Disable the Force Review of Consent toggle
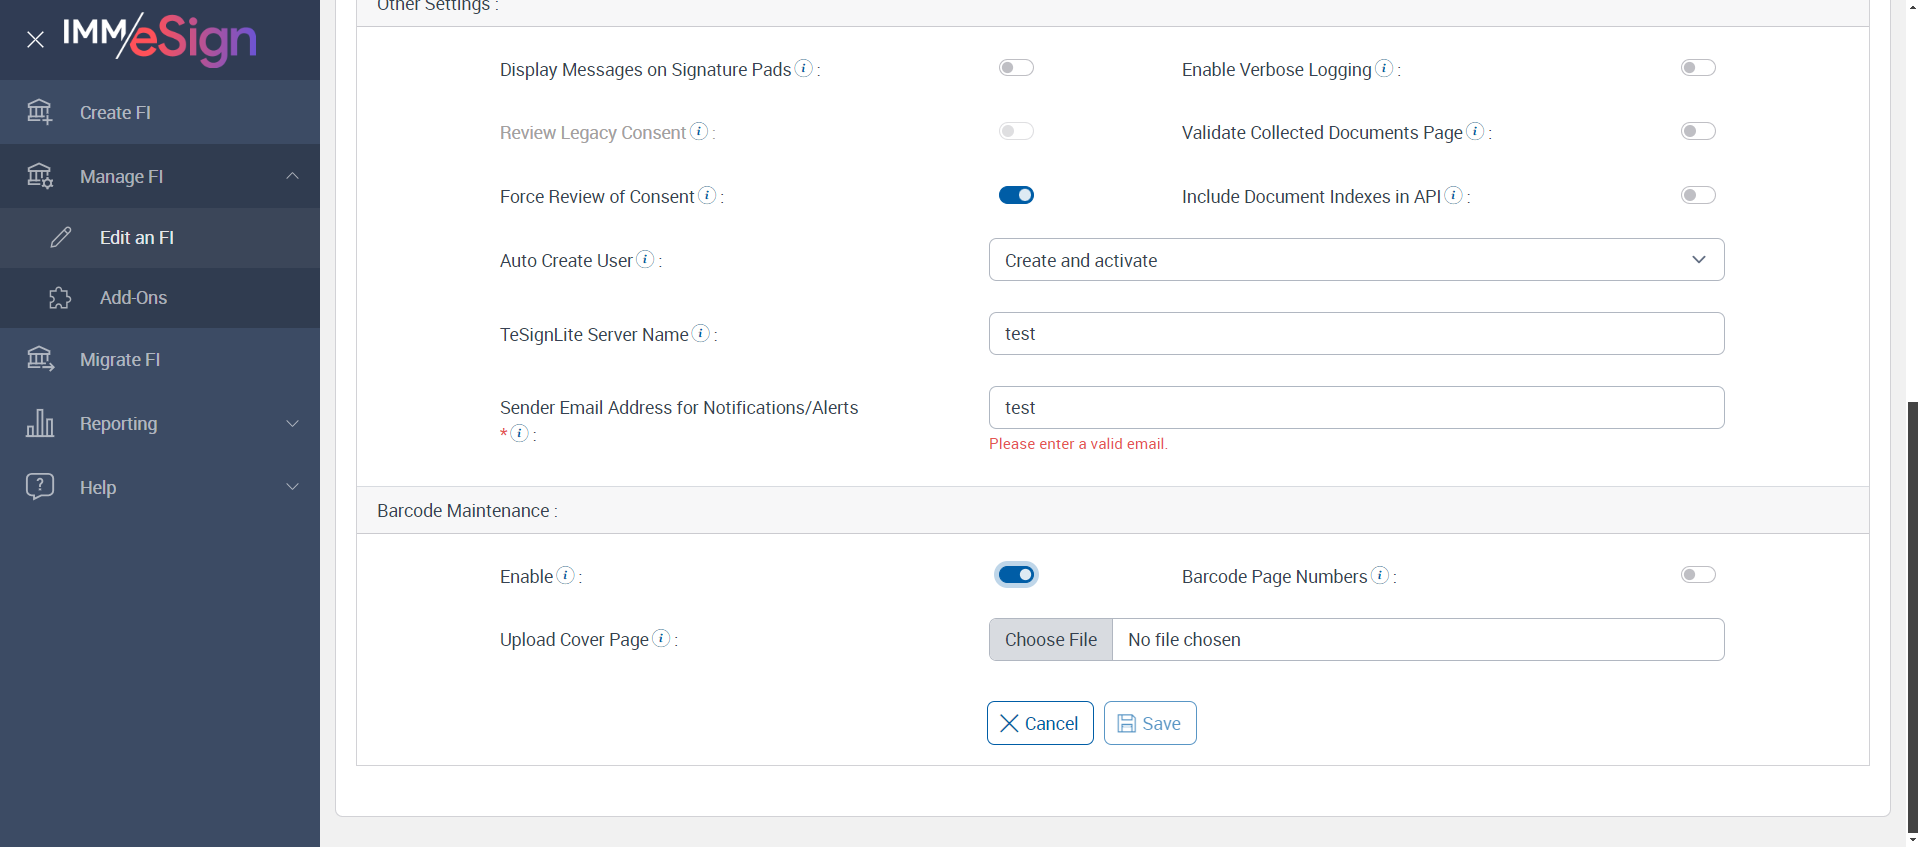The height and width of the screenshot is (847, 1920). click(x=1016, y=195)
